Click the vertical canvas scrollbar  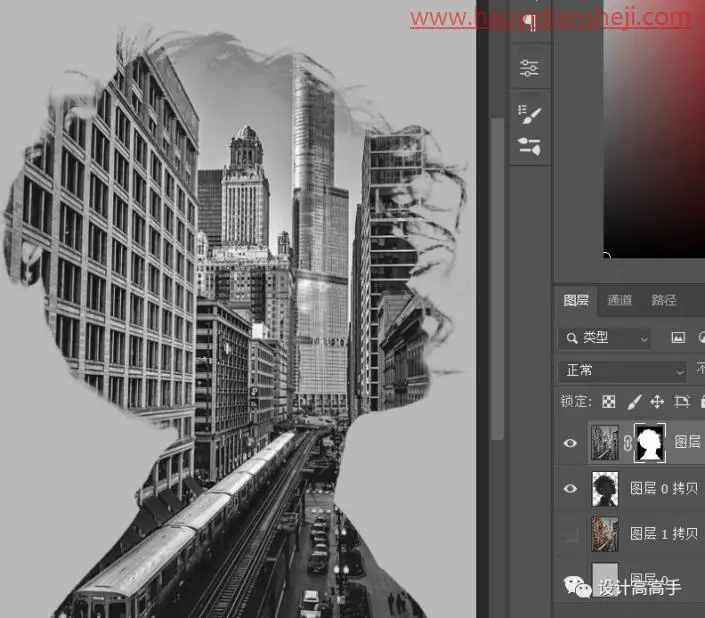(497, 279)
